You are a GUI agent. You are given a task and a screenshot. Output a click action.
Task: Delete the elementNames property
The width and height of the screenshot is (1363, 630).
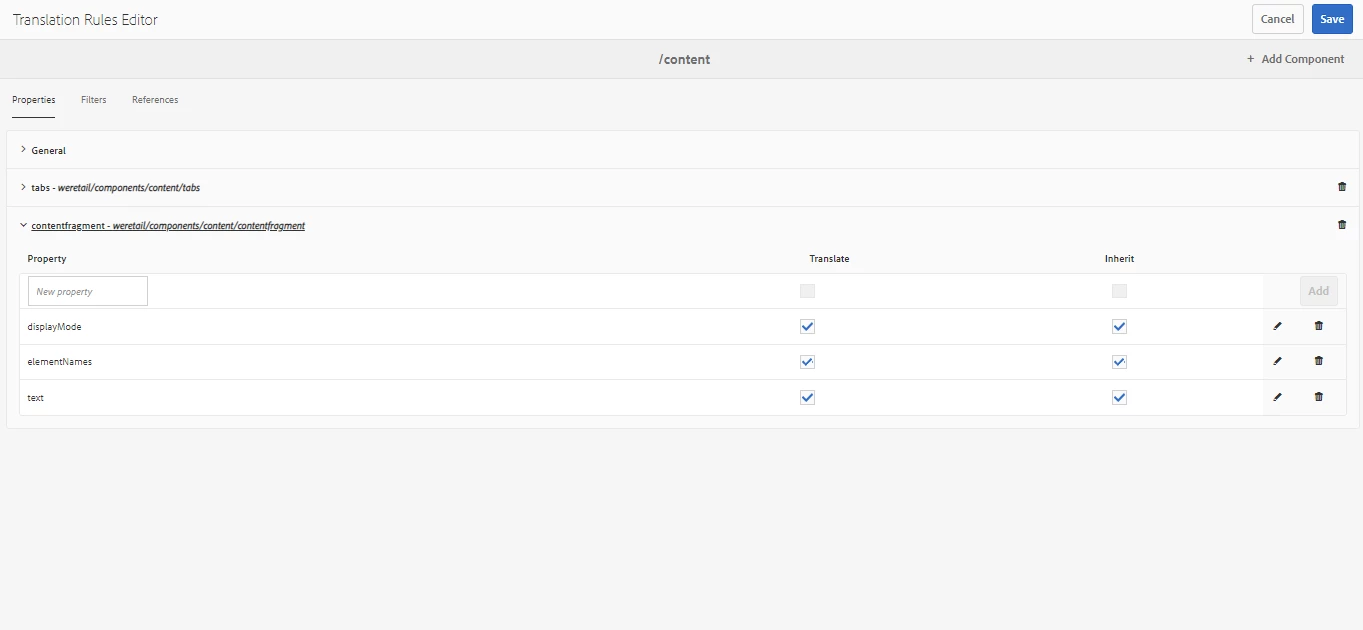[1318, 361]
